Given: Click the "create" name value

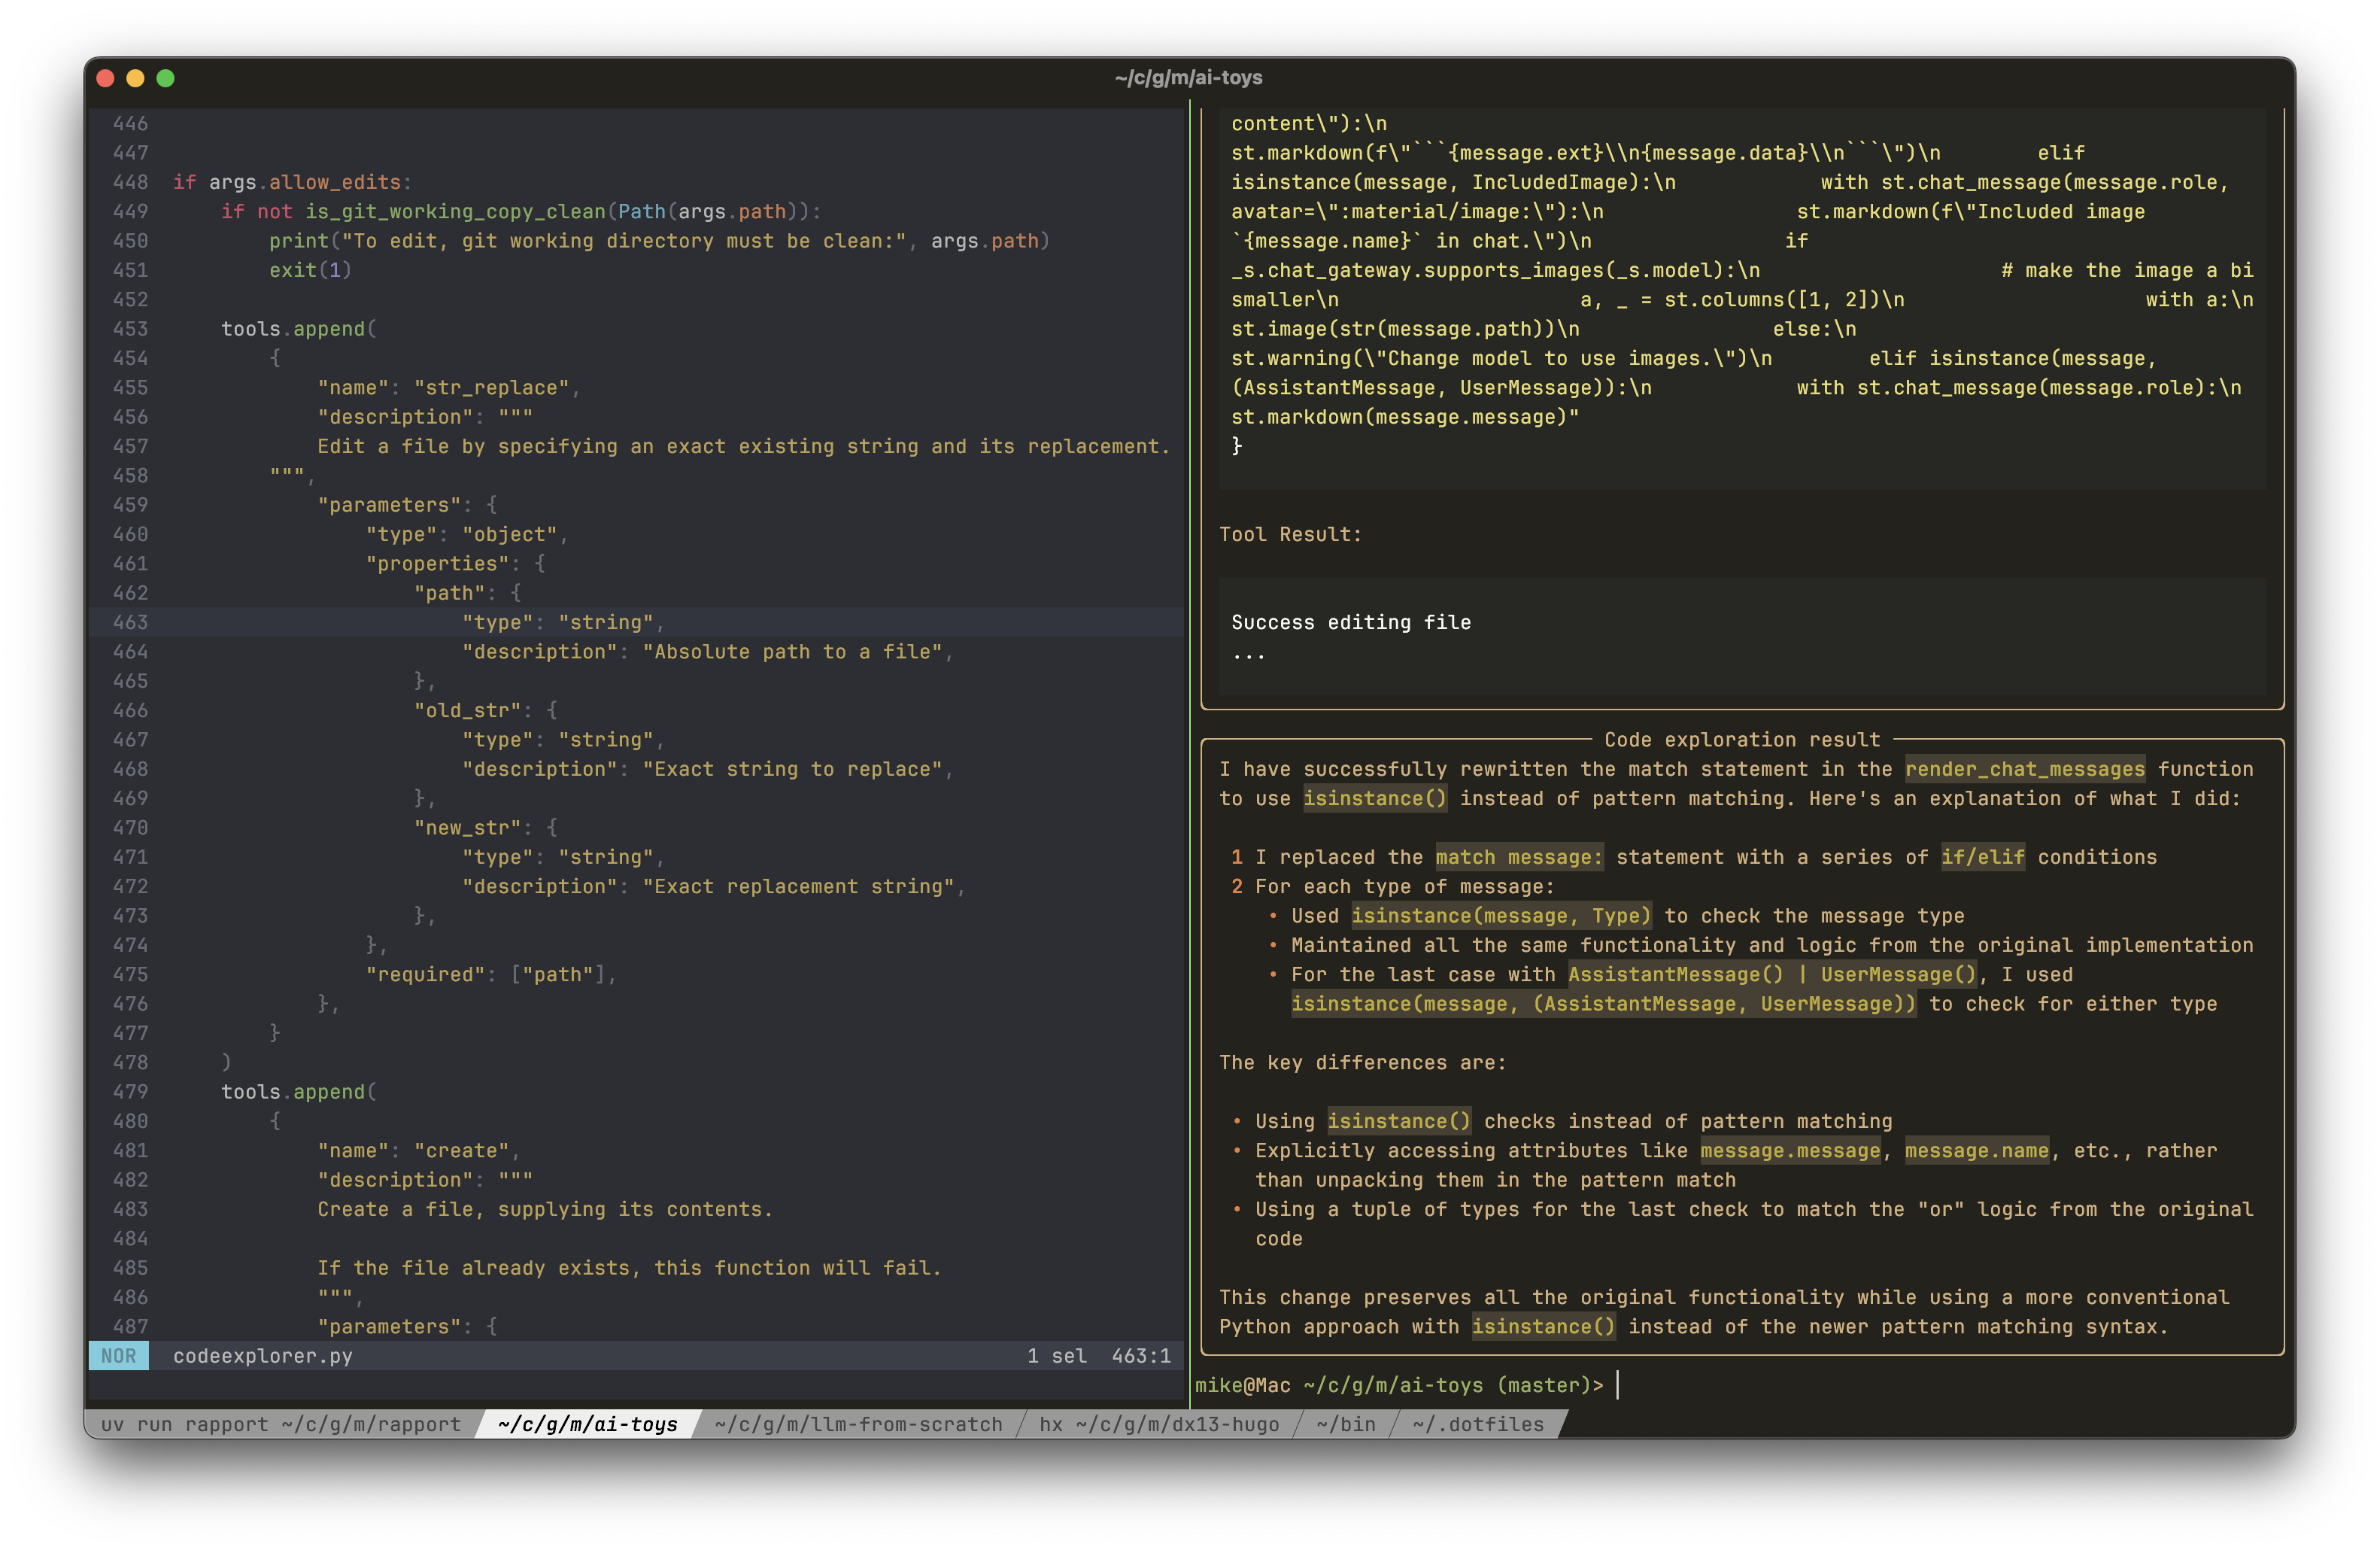Looking at the screenshot, I should tap(461, 1151).
